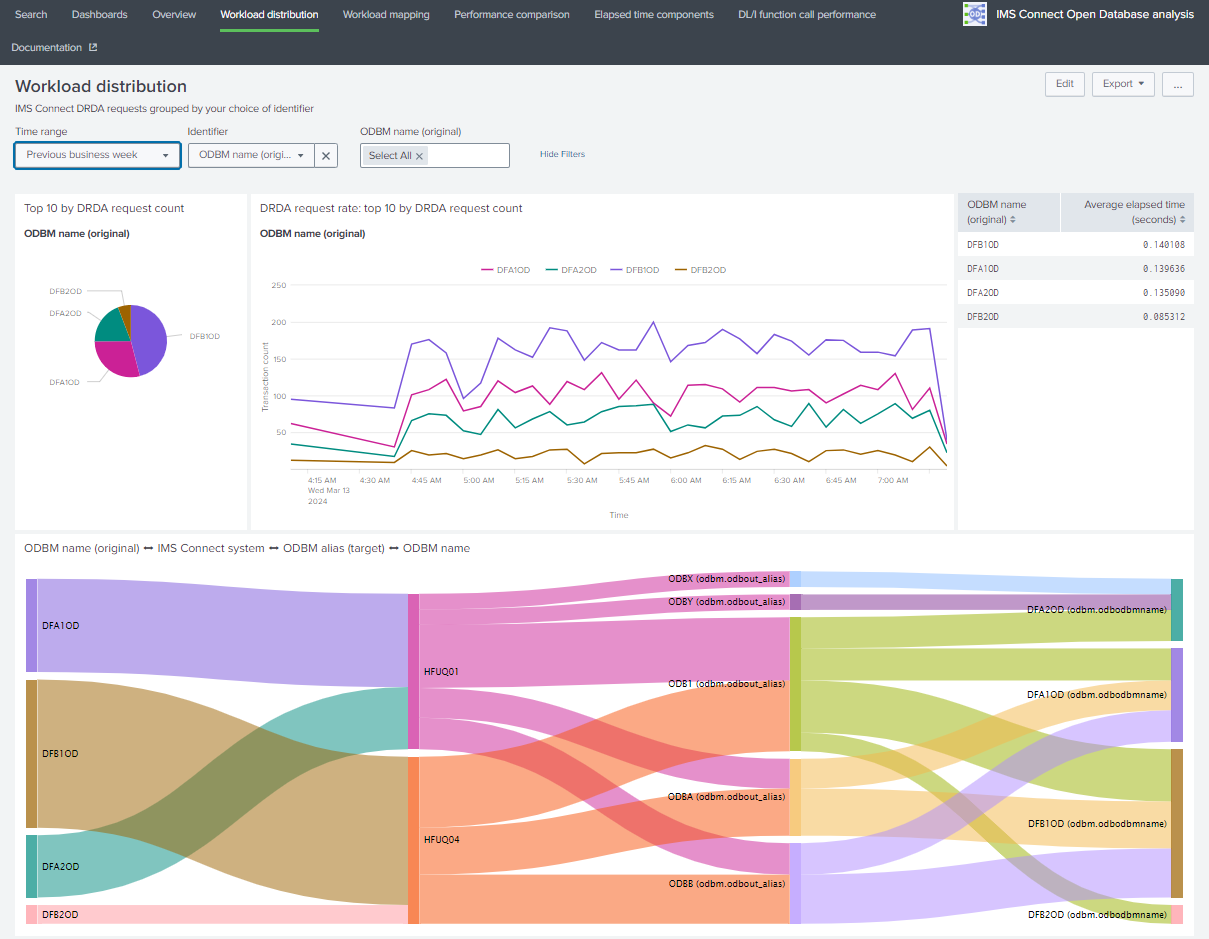Sort by ODBM name column arrows
This screenshot has width=1209, height=939.
[x=1013, y=220]
